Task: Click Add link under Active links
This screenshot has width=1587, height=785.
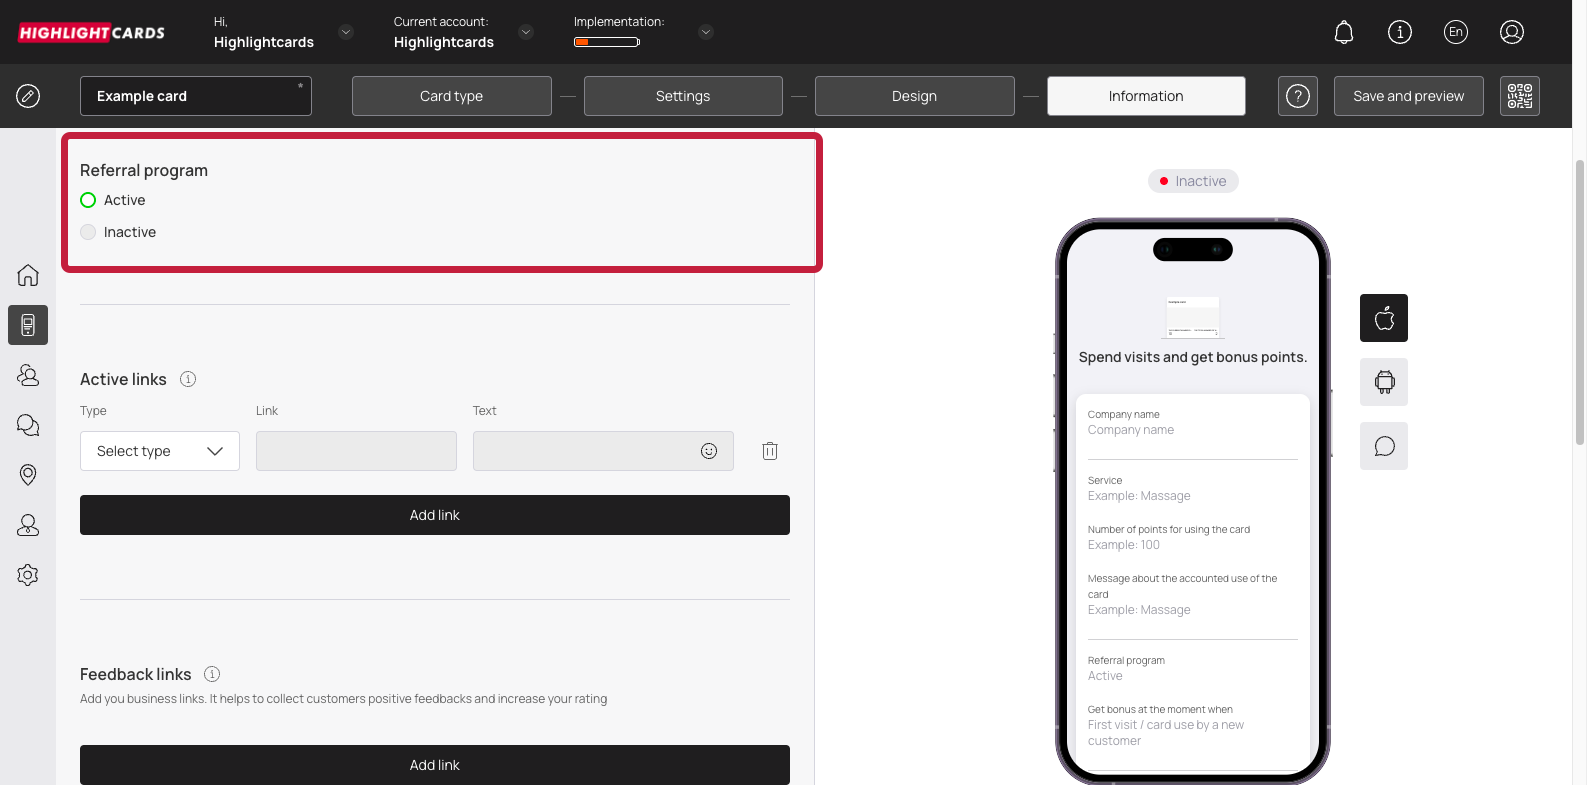Action: (435, 515)
